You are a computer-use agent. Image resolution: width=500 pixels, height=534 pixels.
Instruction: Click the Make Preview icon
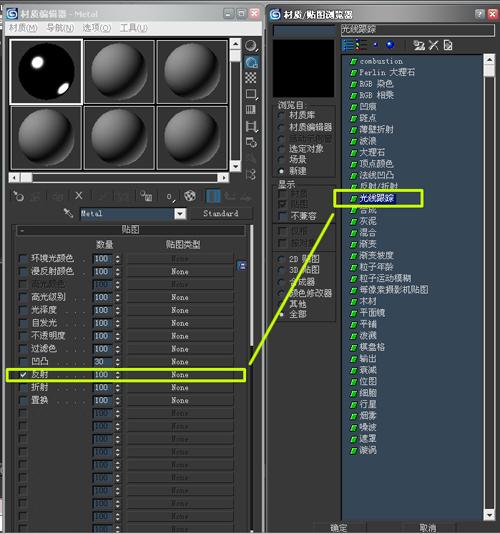(x=251, y=126)
